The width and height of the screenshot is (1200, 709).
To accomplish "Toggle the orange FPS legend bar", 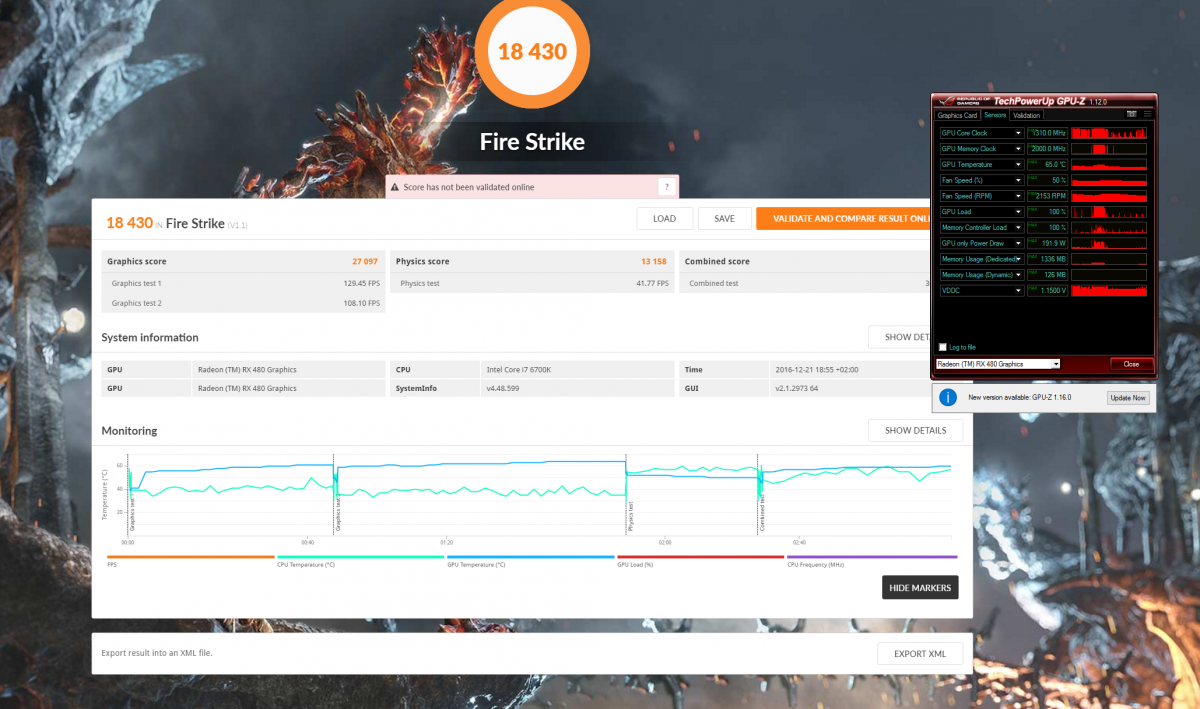I will (190, 557).
